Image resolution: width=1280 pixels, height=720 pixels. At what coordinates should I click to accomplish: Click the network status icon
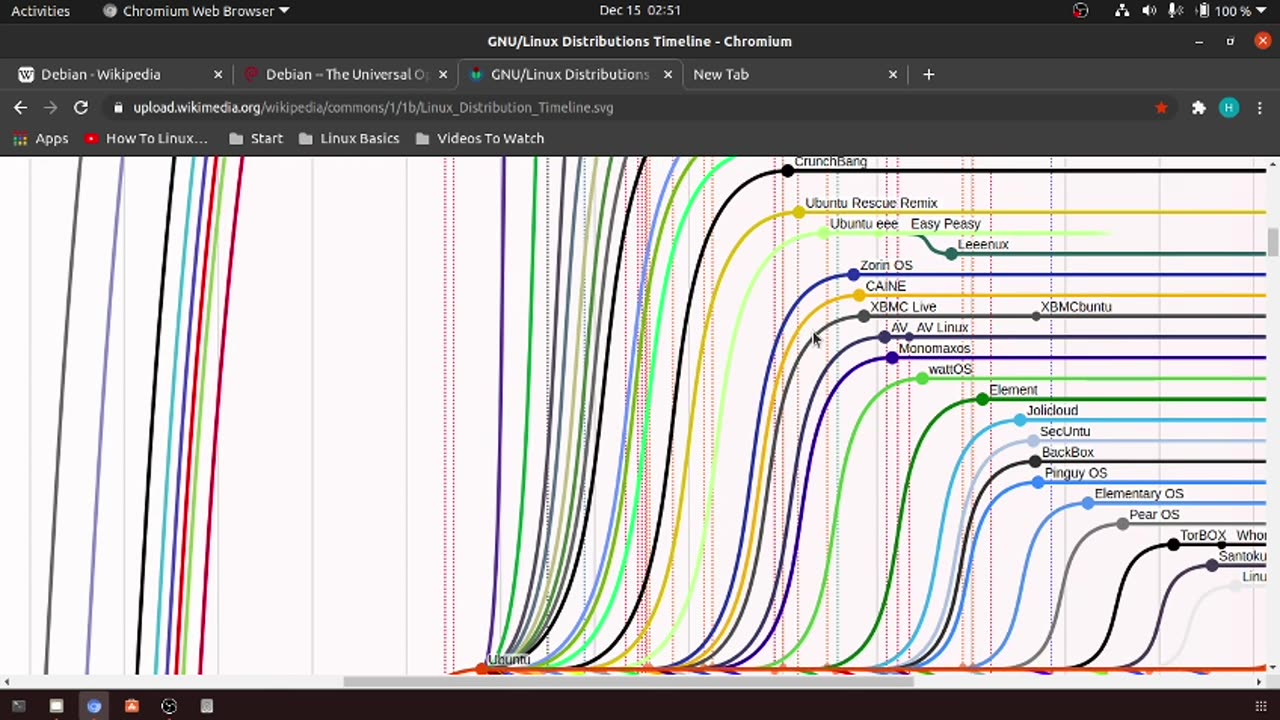point(1122,11)
